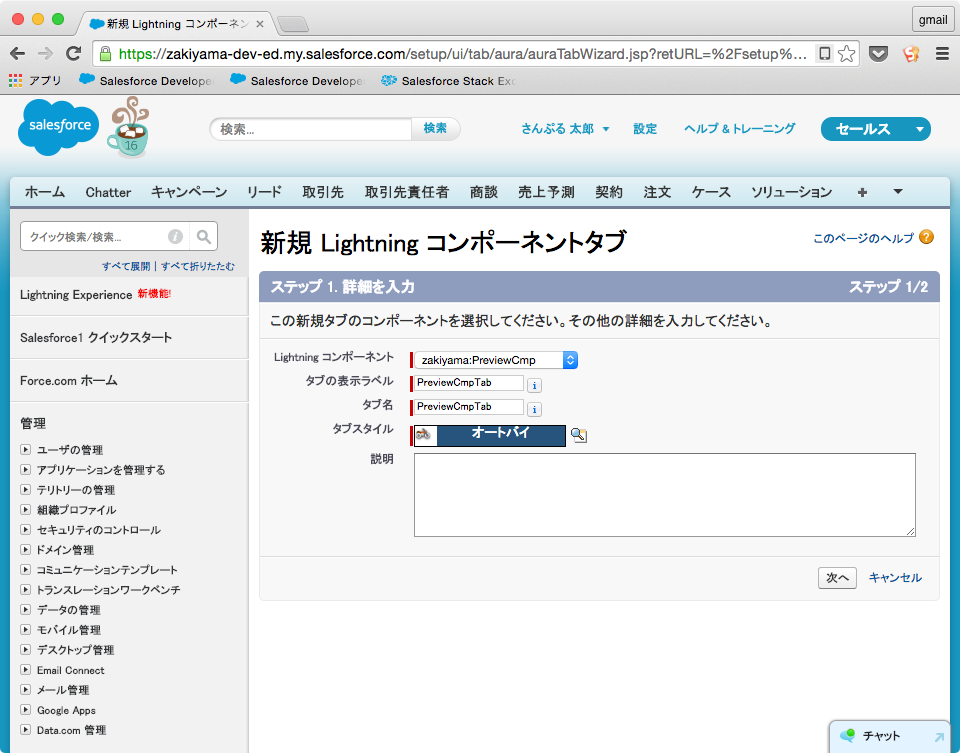Screen dimensions: 960x753
Task: Click the mobile device icon in the address bar
Action: (x=825, y=54)
